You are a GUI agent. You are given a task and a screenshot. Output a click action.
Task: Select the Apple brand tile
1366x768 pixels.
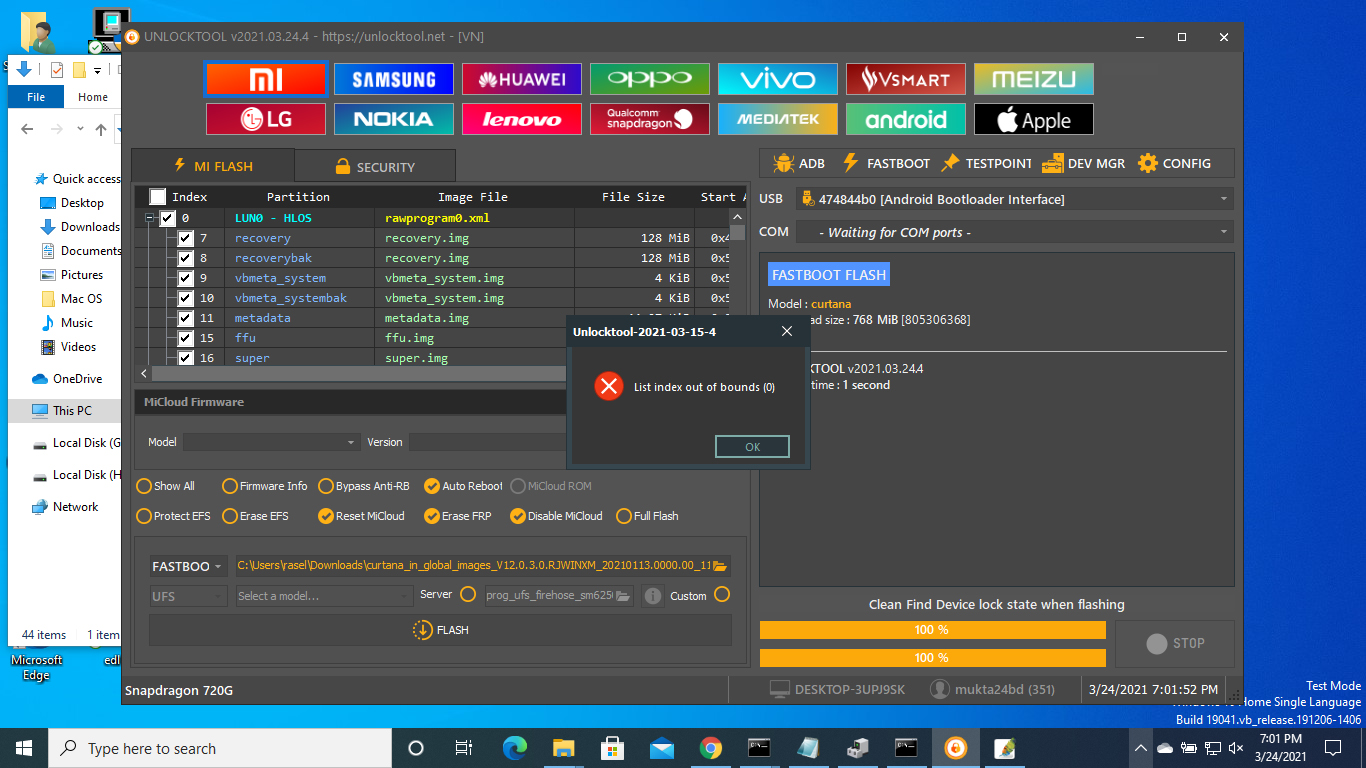tap(1034, 119)
